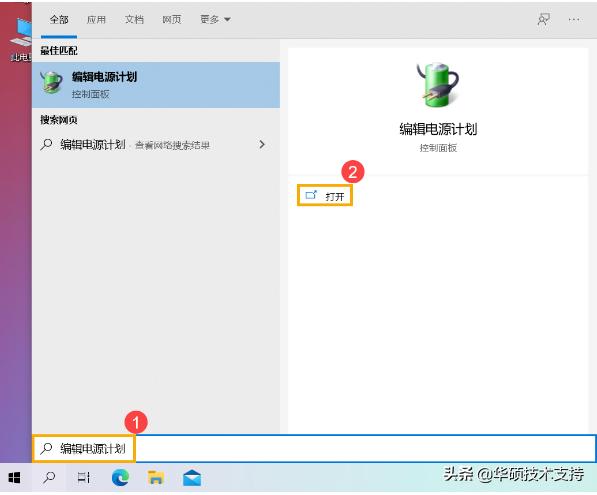The height and width of the screenshot is (495, 597).
Task: Open the feedback icon in search header
Action: point(544,19)
